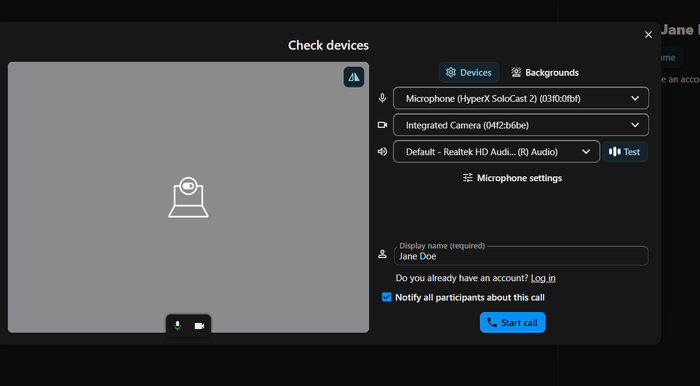Start the call

pyautogui.click(x=512, y=322)
